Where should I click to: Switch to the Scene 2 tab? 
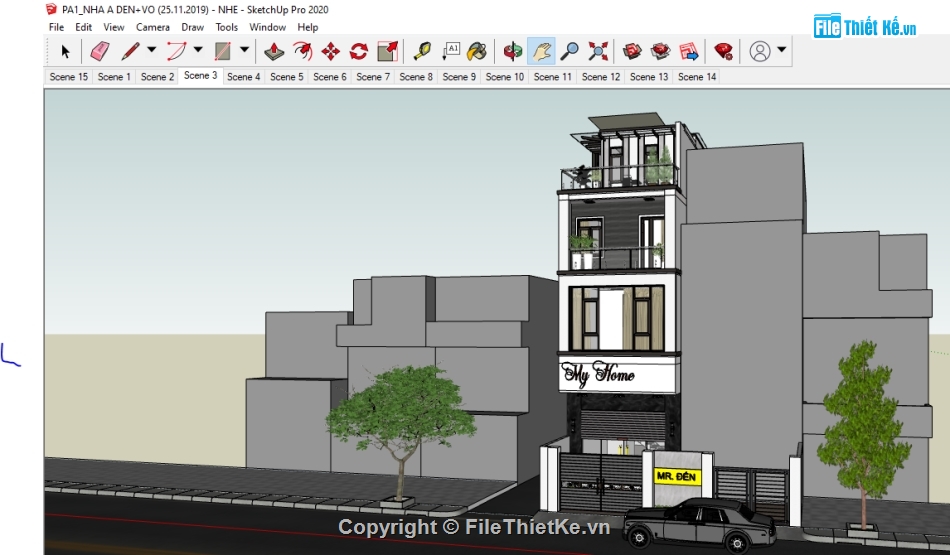pos(157,77)
